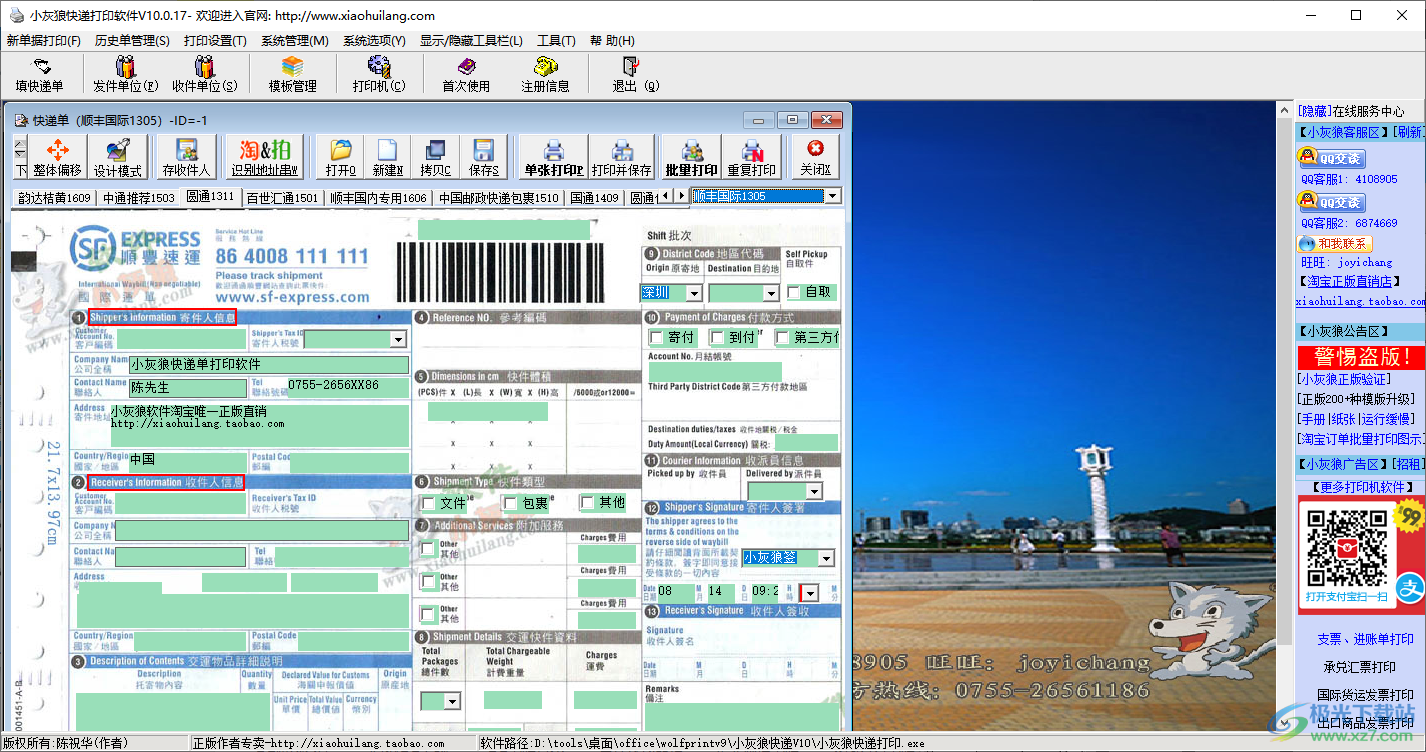The image size is (1426, 752).
Task: Open 打印机(C) printer settings
Action: pos(379,75)
